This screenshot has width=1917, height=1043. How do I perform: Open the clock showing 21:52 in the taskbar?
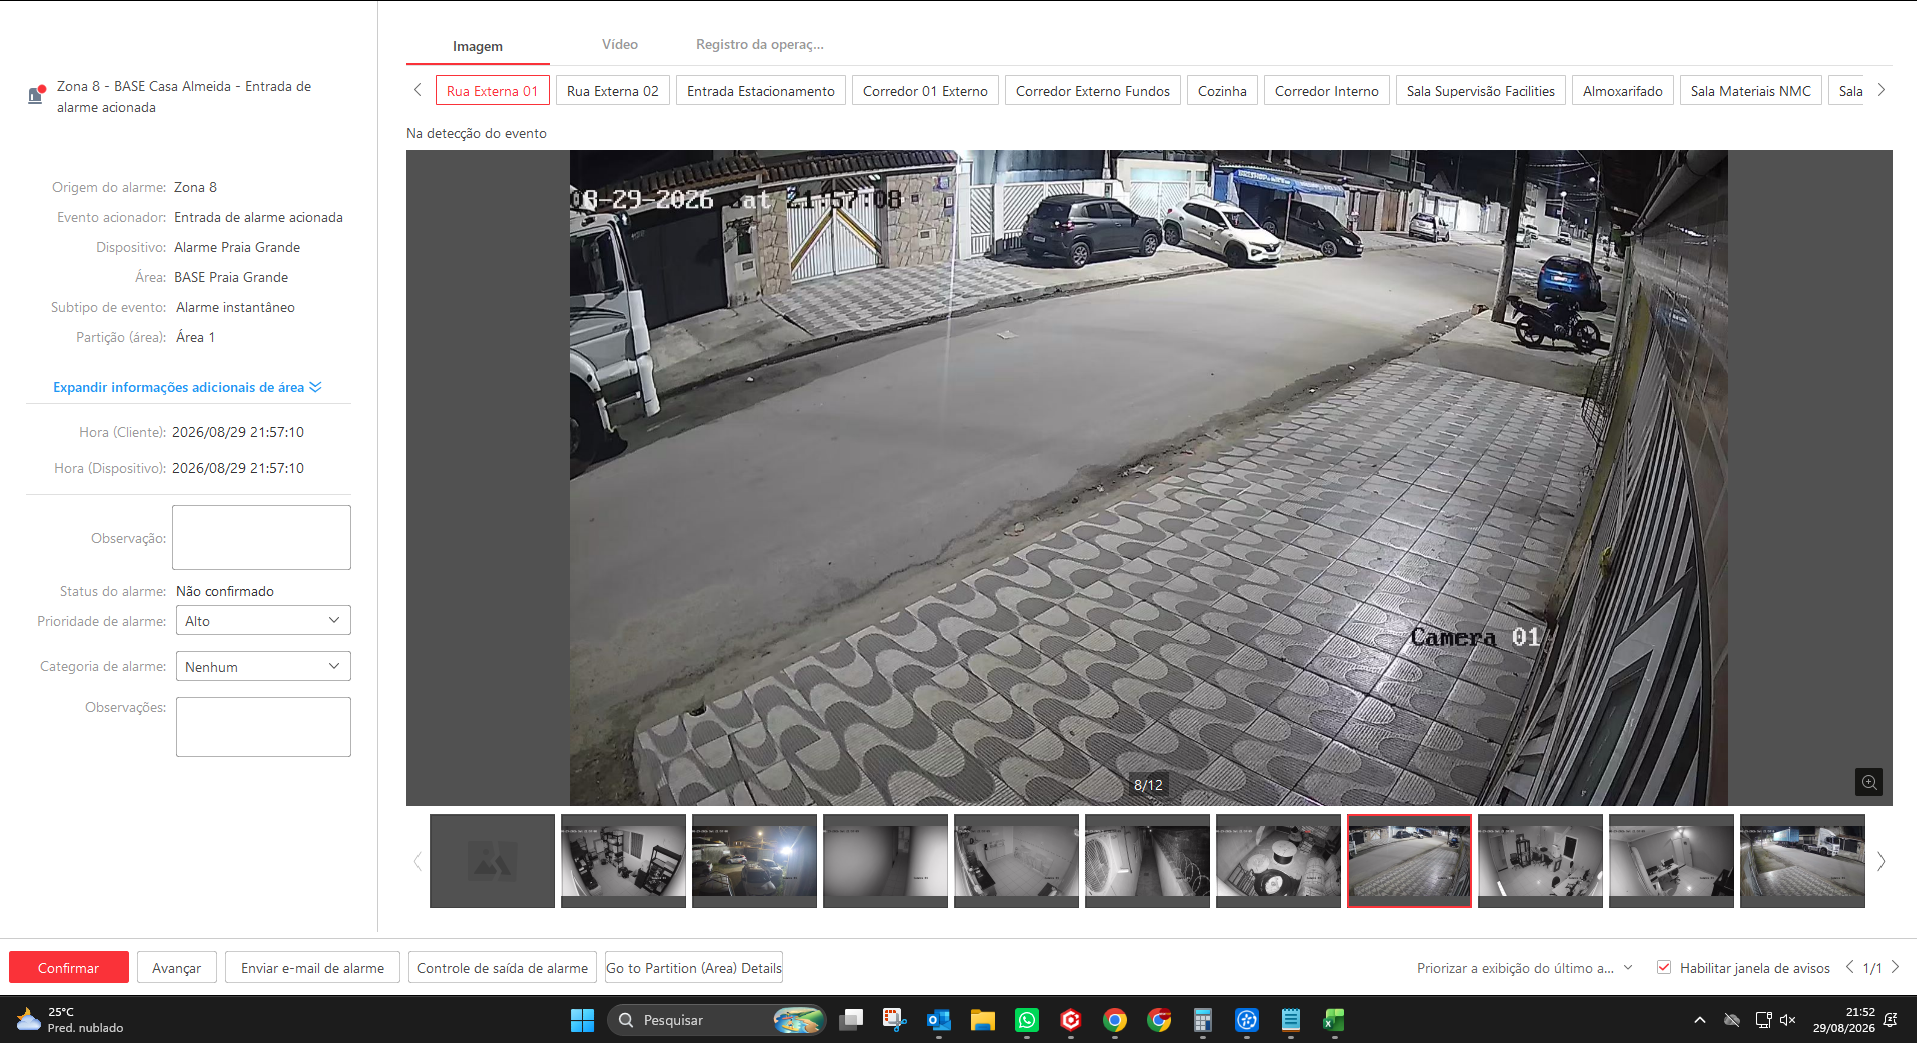click(x=1844, y=1020)
